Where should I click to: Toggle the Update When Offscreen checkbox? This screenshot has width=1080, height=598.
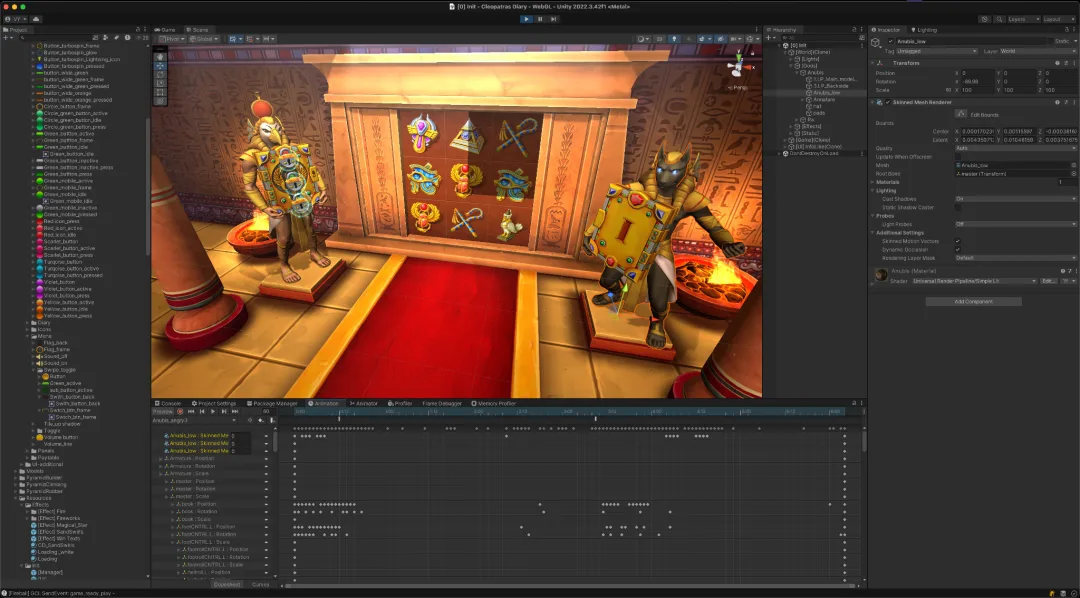pyautogui.click(x=957, y=157)
